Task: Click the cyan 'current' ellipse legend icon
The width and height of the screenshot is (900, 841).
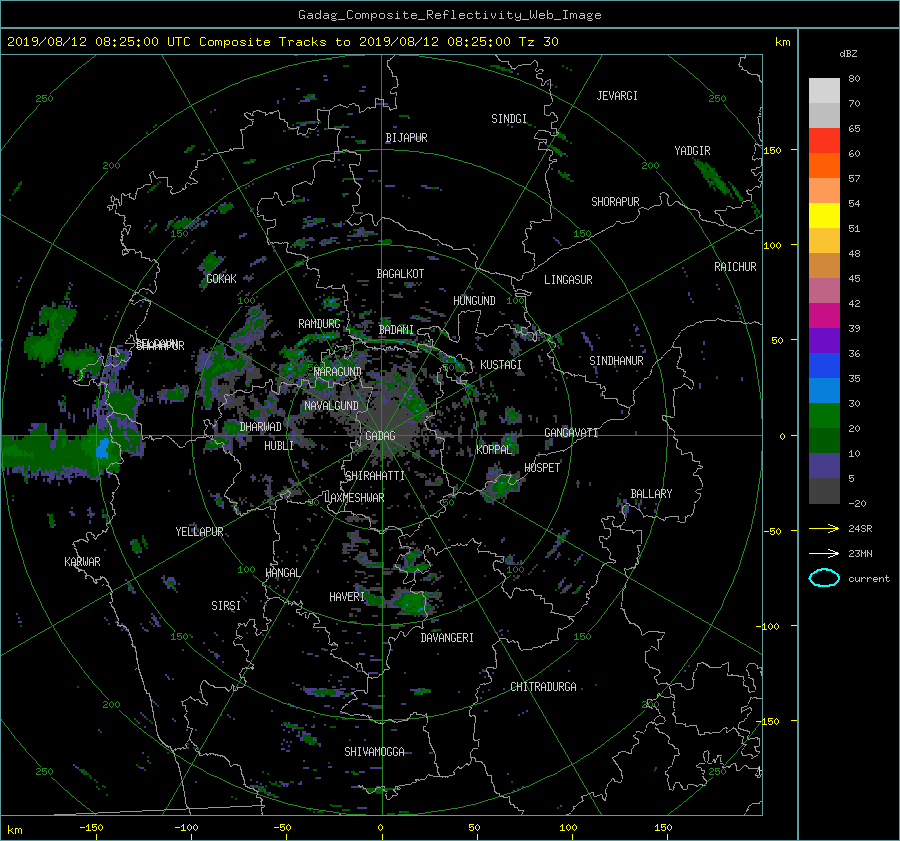Action: [824, 578]
